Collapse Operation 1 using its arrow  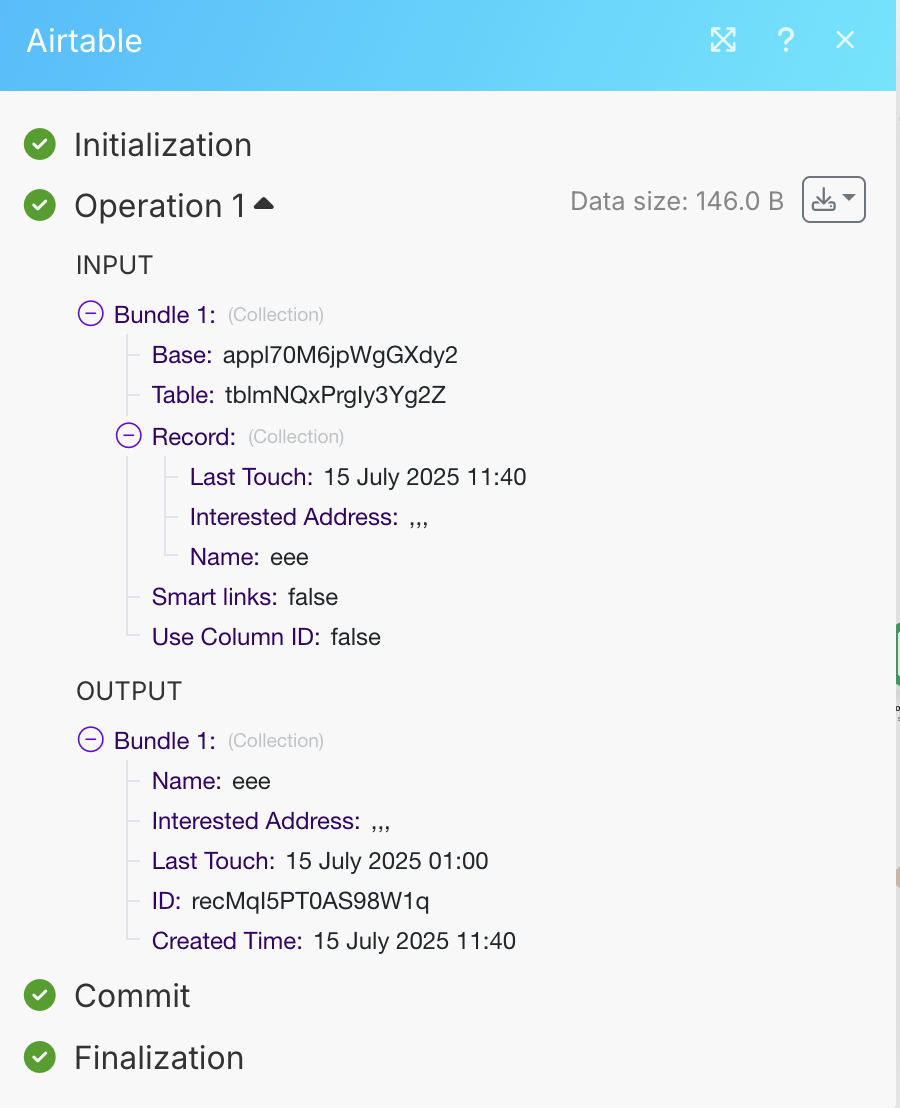click(264, 204)
